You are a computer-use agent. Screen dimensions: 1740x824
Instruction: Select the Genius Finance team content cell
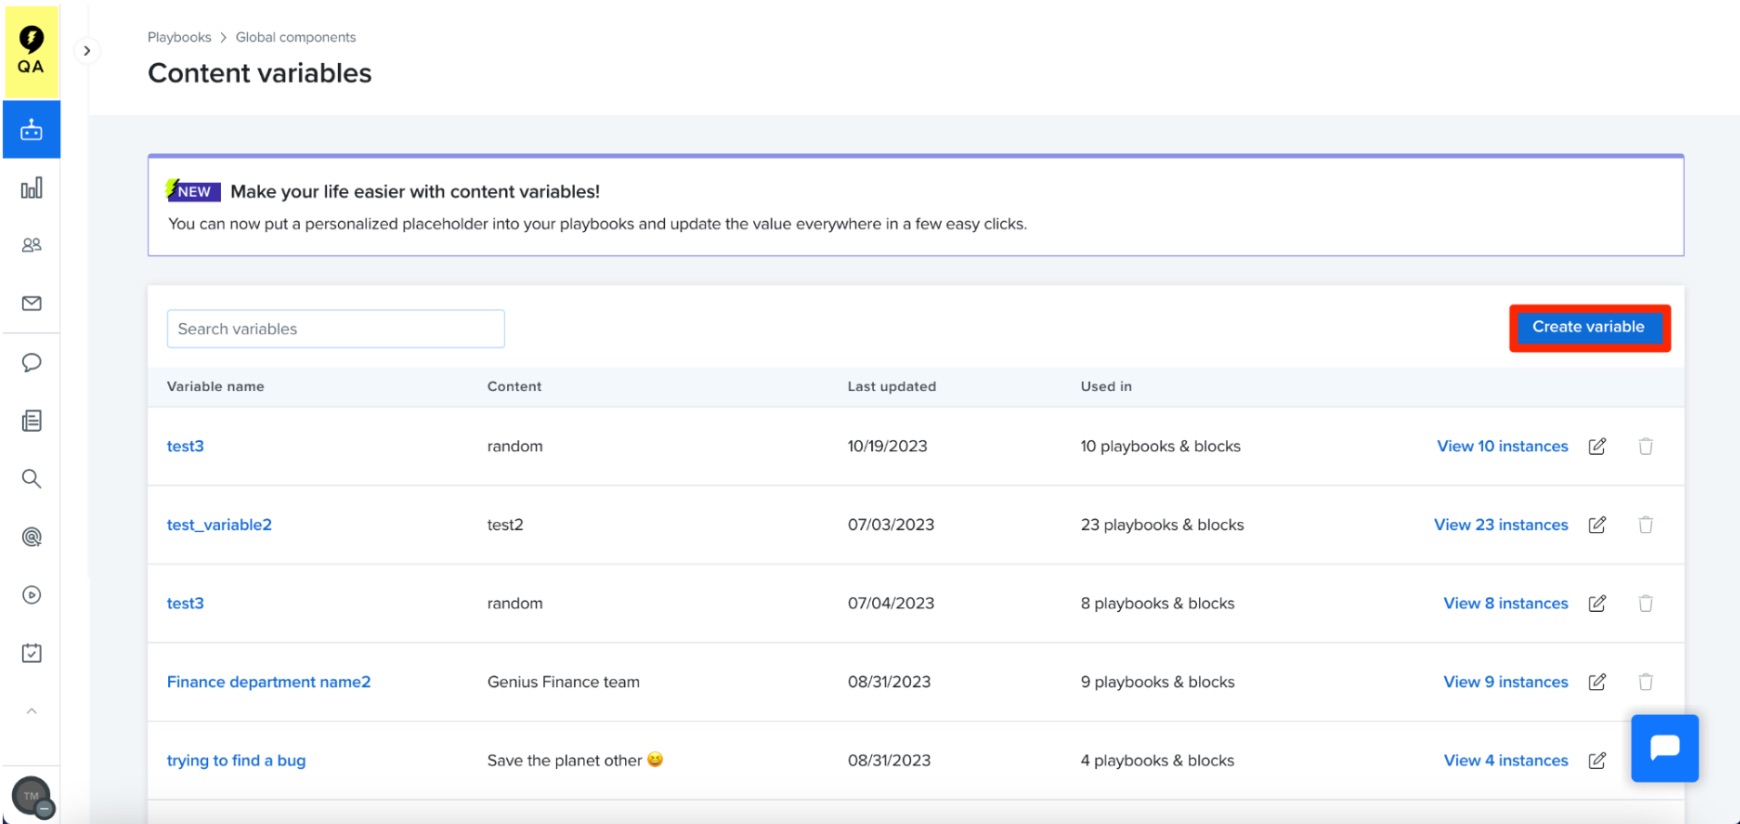click(563, 682)
